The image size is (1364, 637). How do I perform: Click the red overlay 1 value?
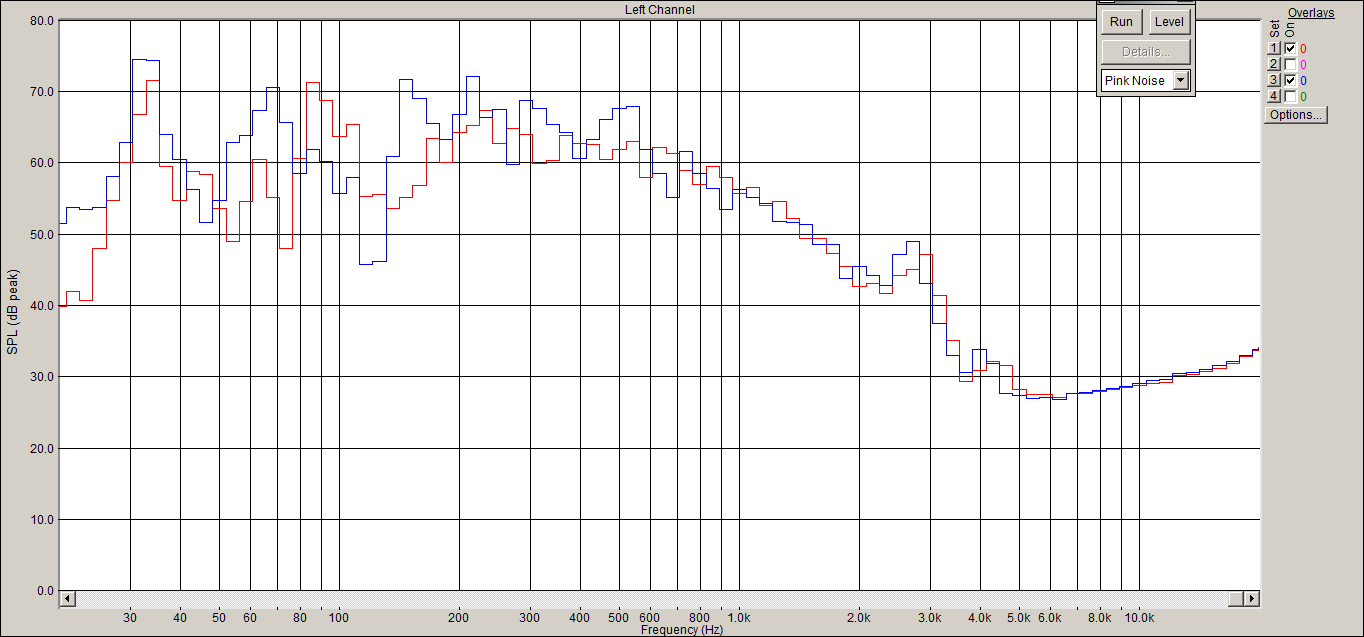point(1303,49)
